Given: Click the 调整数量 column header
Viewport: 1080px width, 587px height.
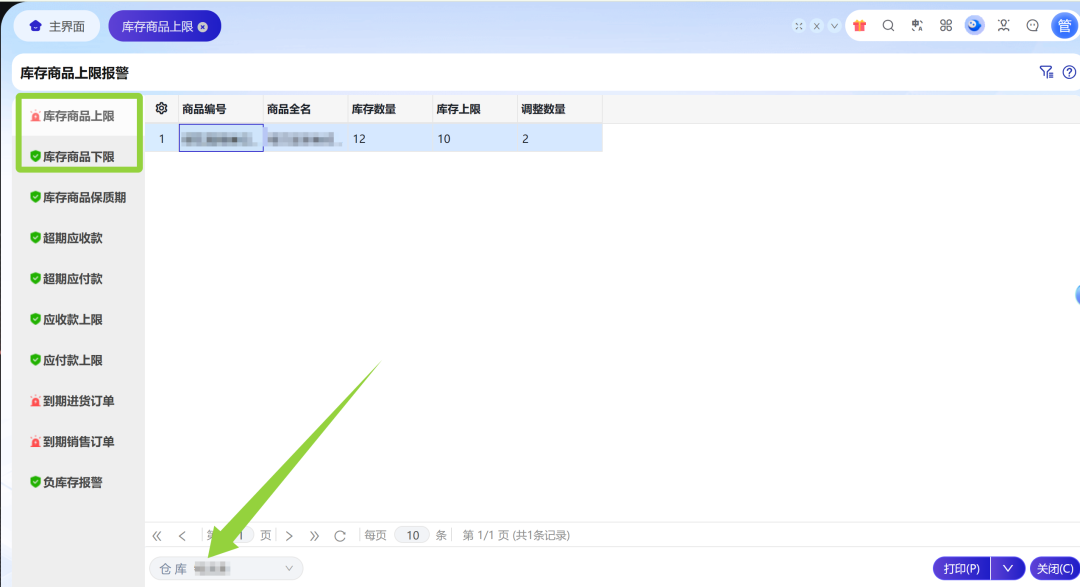Looking at the screenshot, I should tap(559, 109).
